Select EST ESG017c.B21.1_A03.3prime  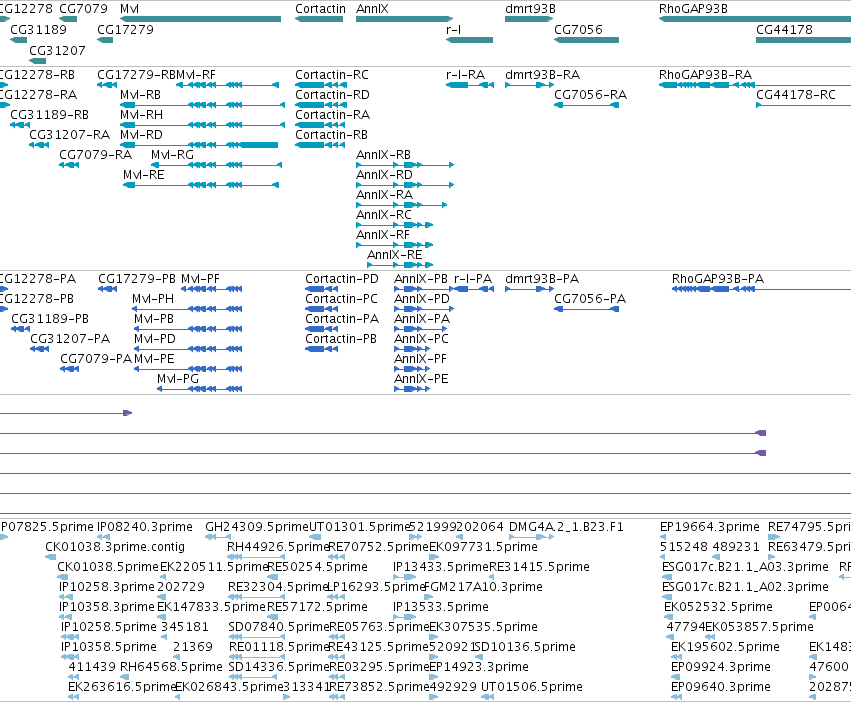tap(745, 567)
